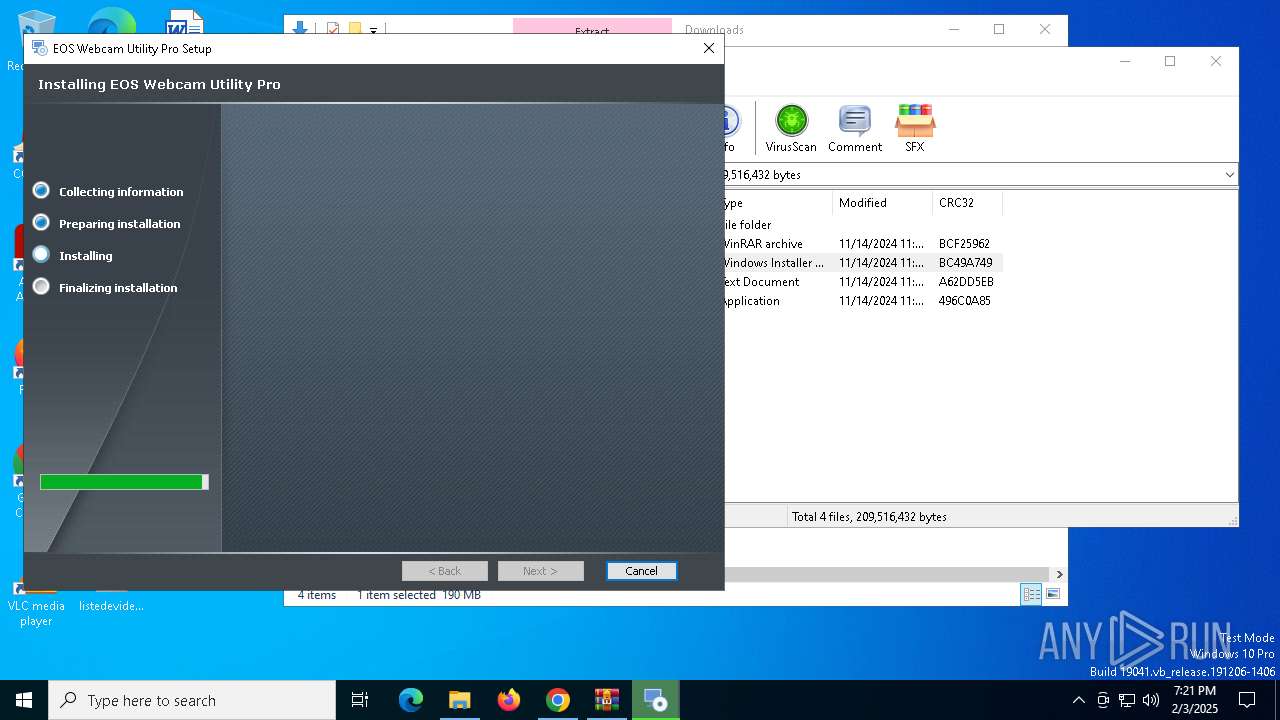Open the Windows Start menu

(24, 700)
